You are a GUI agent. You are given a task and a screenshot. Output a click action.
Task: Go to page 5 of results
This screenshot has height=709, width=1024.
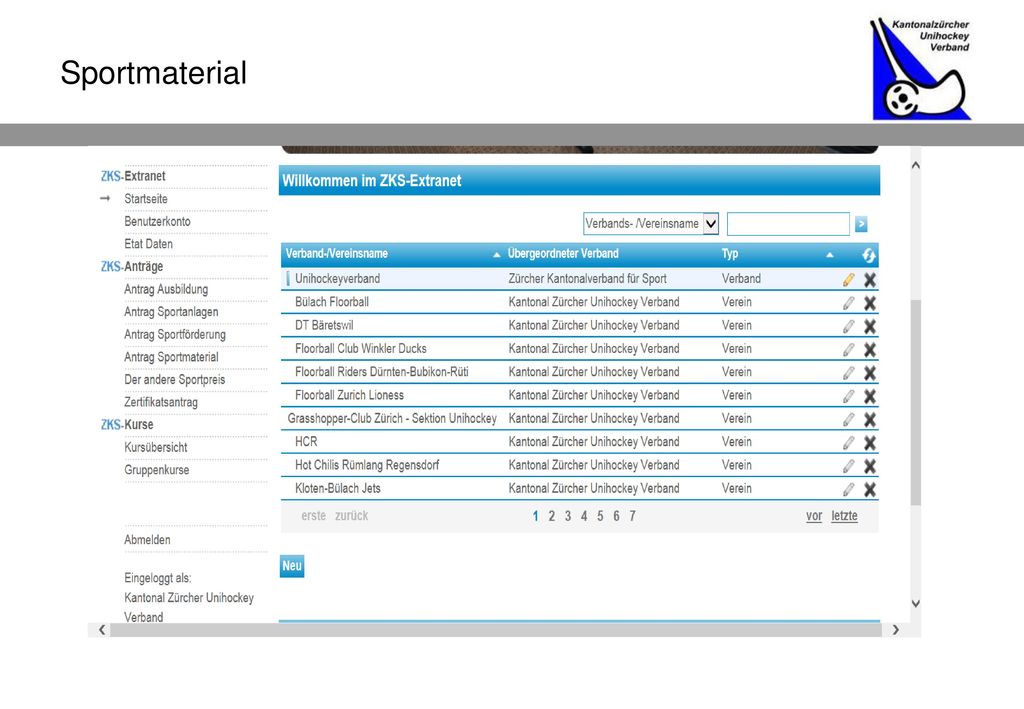(600, 516)
